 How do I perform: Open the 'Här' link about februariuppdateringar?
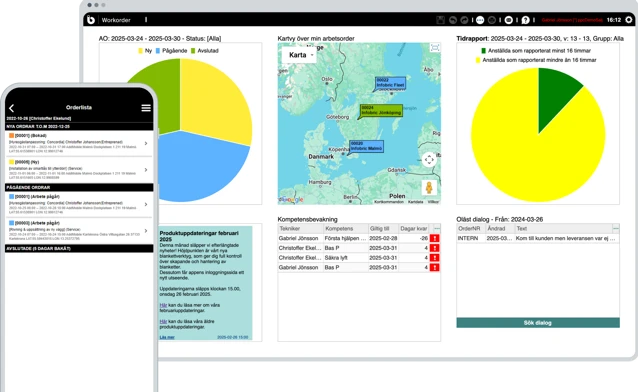163,305
